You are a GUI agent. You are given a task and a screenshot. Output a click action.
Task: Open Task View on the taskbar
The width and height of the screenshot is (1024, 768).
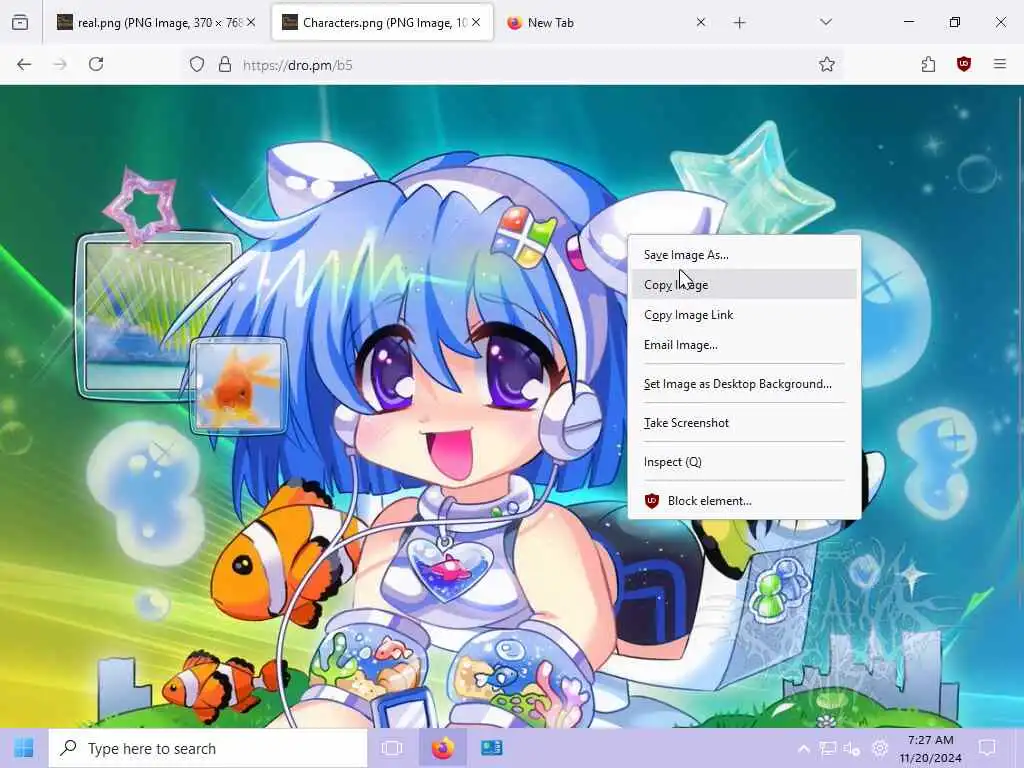(x=392, y=748)
